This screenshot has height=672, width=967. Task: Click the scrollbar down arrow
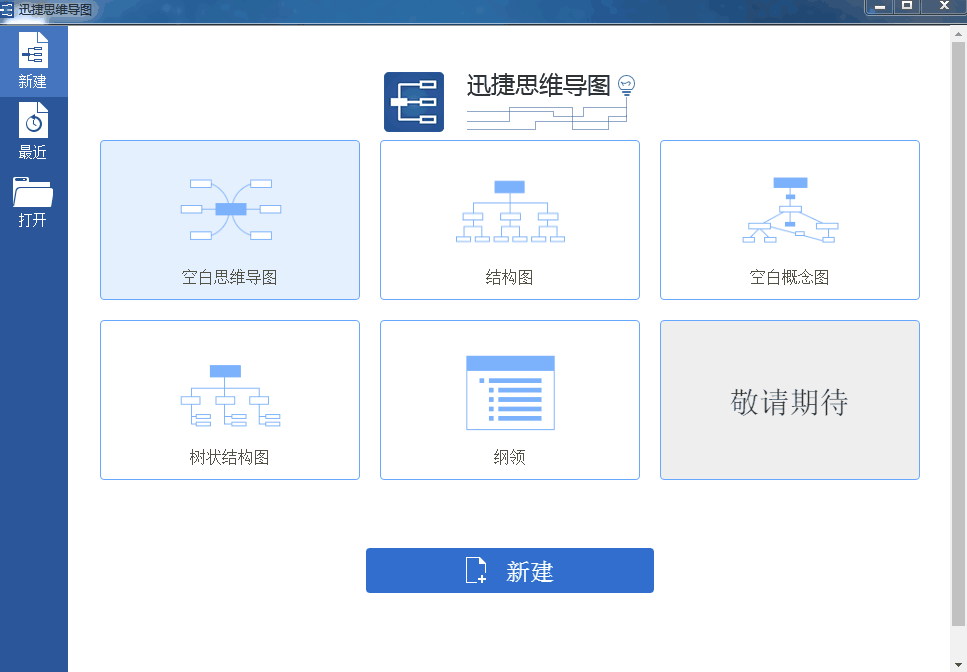(958, 665)
